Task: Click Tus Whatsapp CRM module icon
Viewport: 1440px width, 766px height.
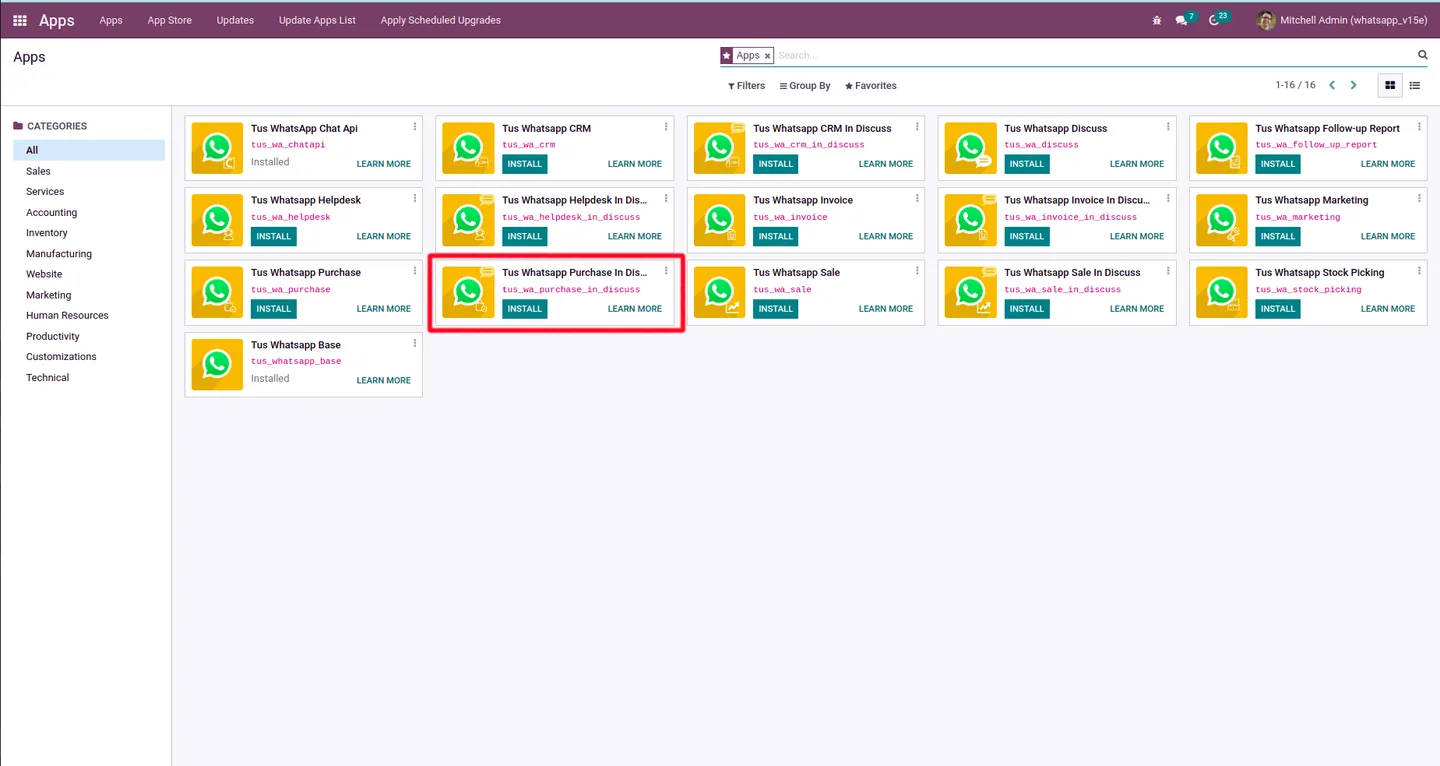Action: coord(468,148)
